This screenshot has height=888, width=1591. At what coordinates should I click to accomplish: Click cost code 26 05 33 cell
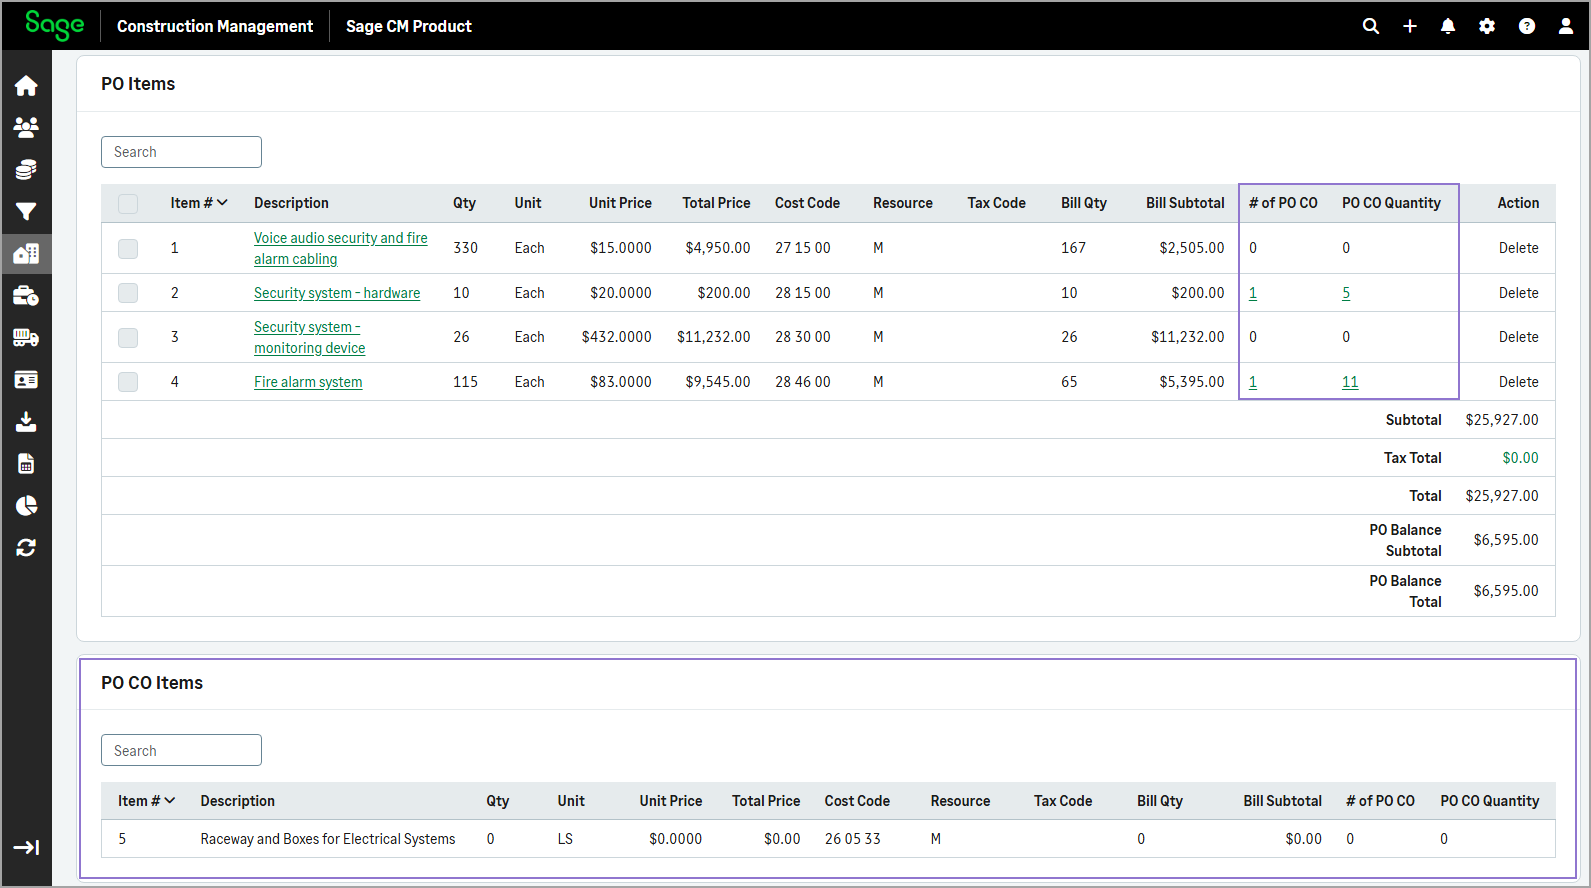(x=852, y=839)
